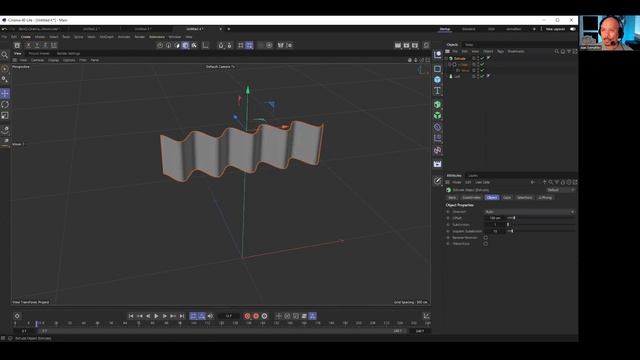Select the Rotate tool in left toolbar
The height and width of the screenshot is (360, 640).
click(5, 104)
